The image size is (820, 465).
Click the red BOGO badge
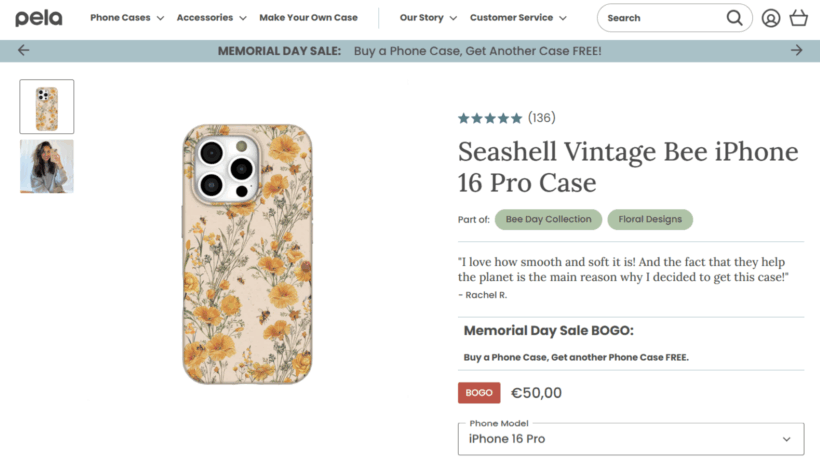[x=479, y=393]
